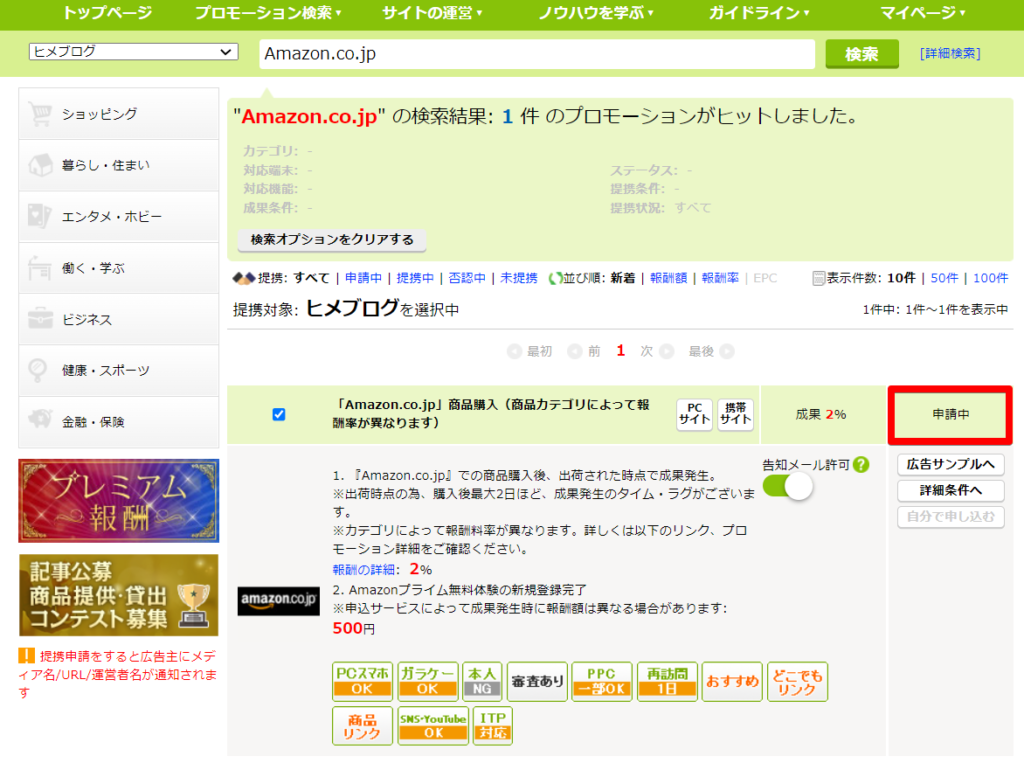1024x763 pixels.
Task: Expand the サイトの運営 menu
Action: (432, 12)
